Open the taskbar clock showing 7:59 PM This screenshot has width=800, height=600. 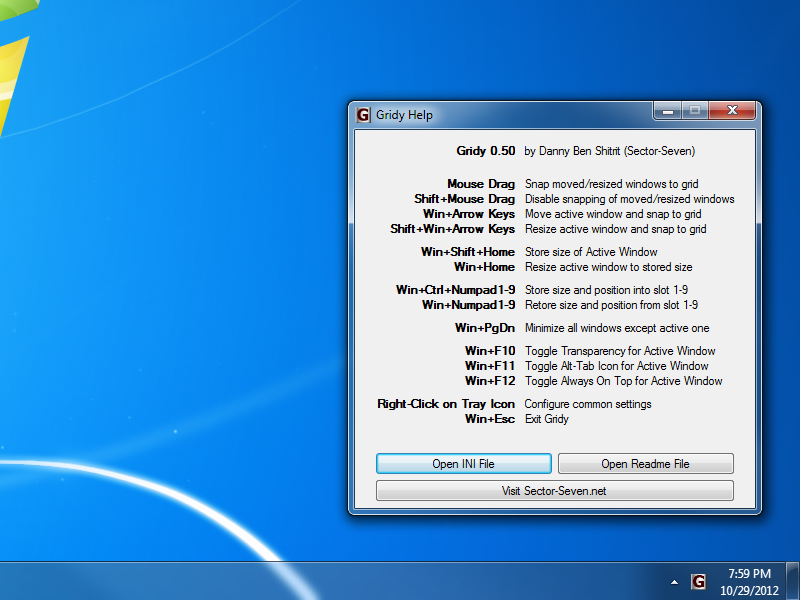coord(749,574)
